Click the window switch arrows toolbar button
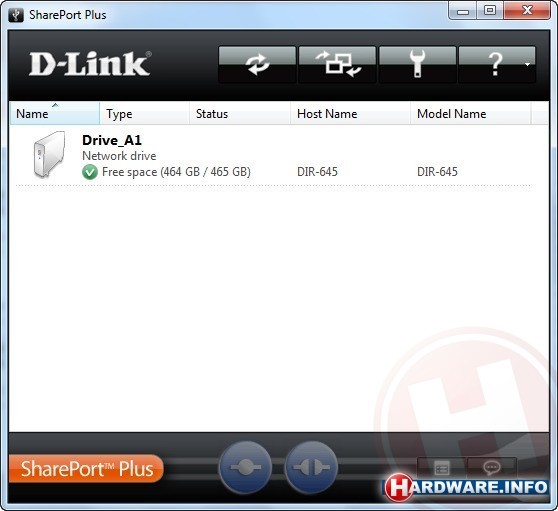 coord(337,64)
